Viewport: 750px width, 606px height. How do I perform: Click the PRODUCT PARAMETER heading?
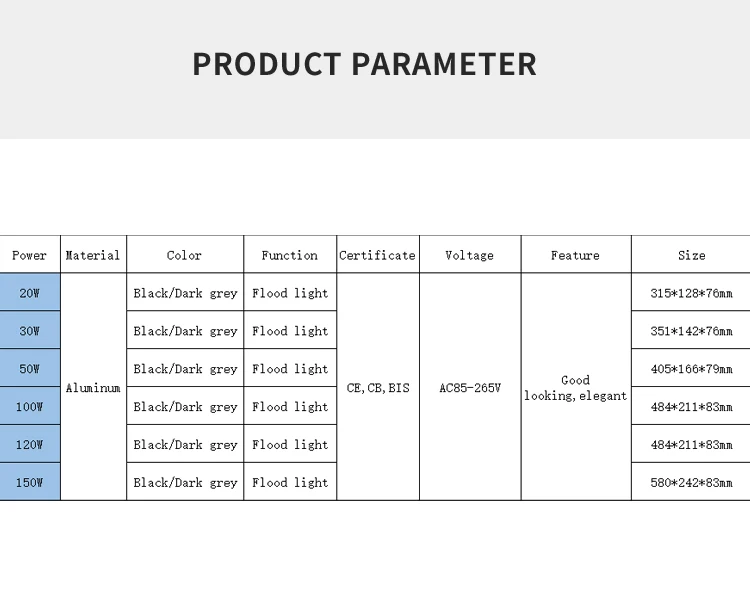[x=364, y=64]
